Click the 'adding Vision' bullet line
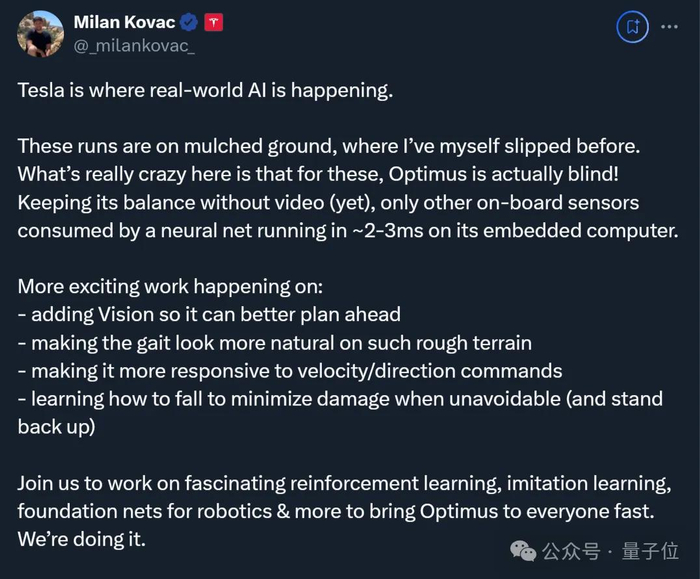700x579 pixels. click(x=209, y=315)
